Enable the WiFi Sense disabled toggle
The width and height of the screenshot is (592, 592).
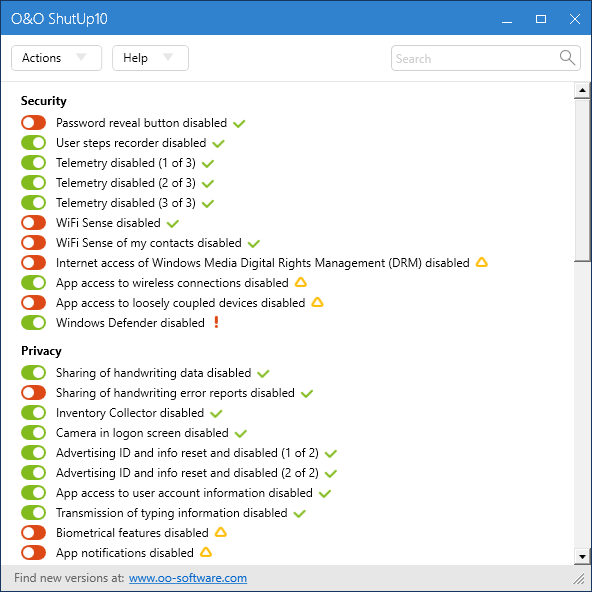coord(34,222)
